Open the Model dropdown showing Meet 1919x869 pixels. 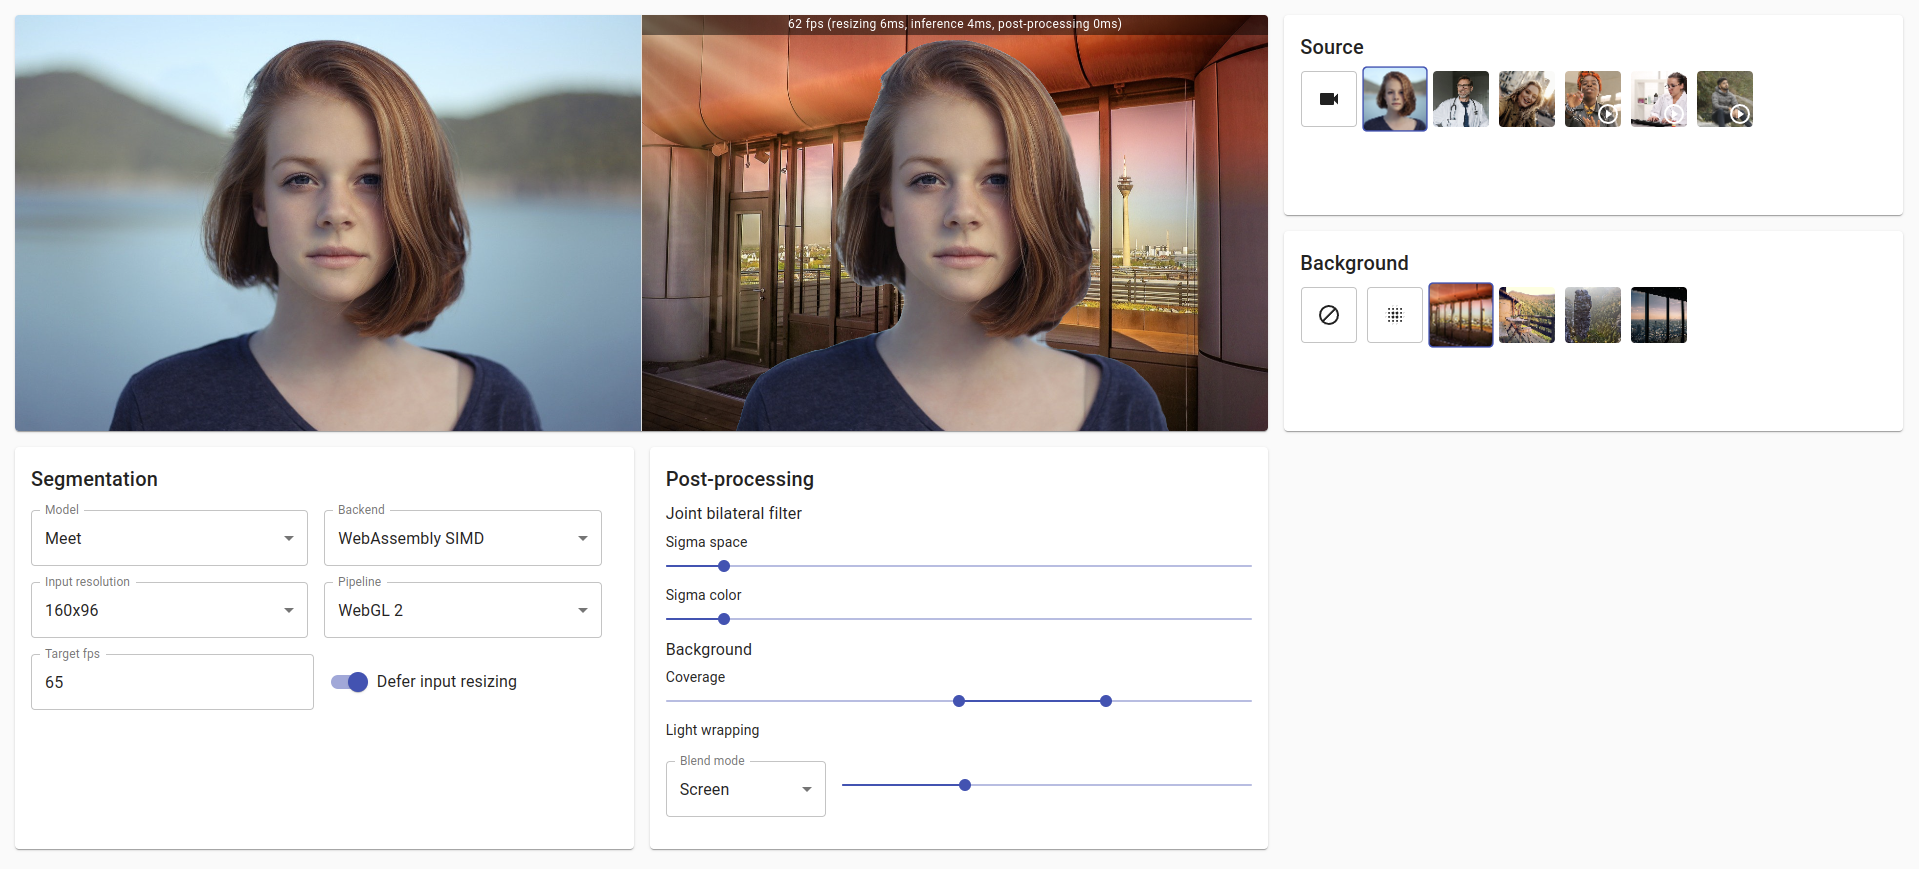pos(169,538)
